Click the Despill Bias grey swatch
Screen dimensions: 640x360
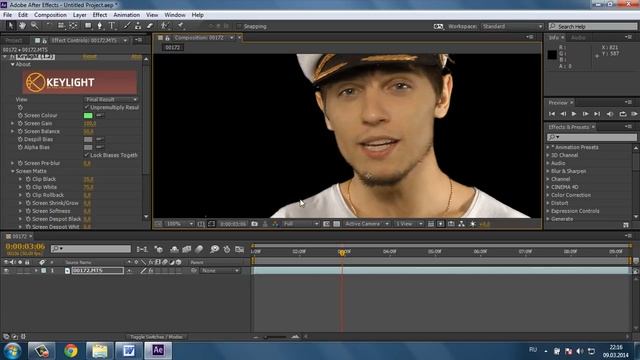(x=88, y=139)
